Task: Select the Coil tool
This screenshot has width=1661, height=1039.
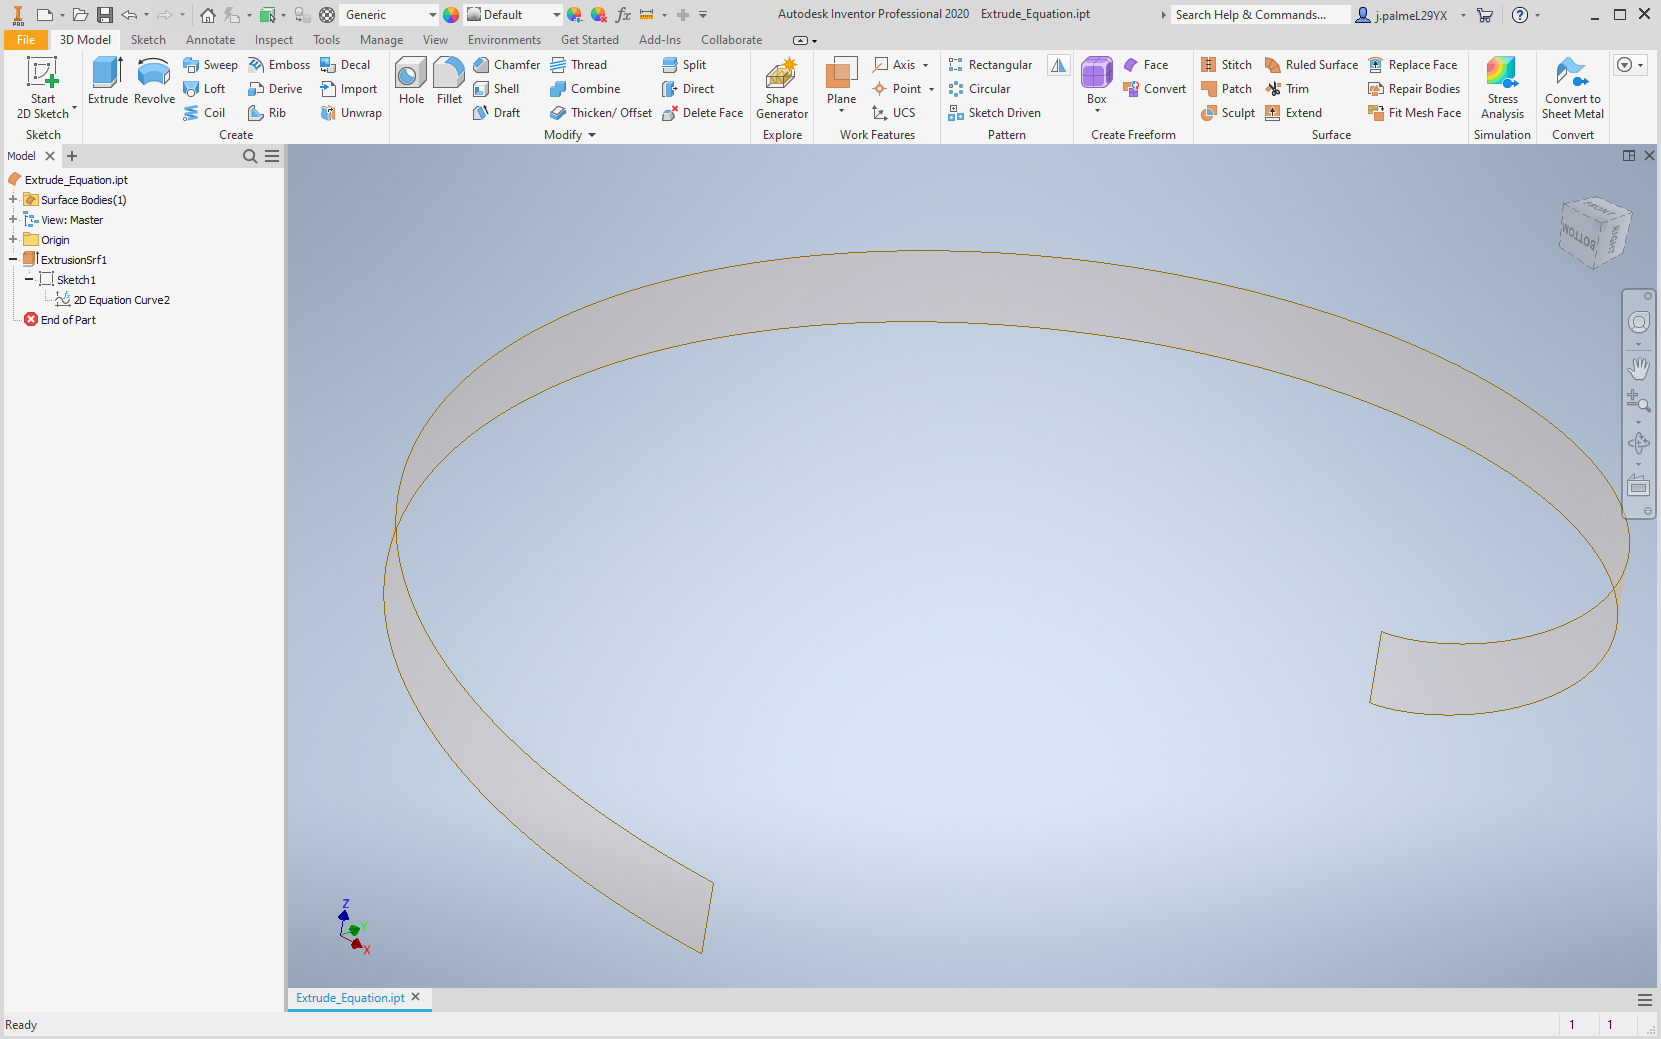Action: click(x=204, y=113)
